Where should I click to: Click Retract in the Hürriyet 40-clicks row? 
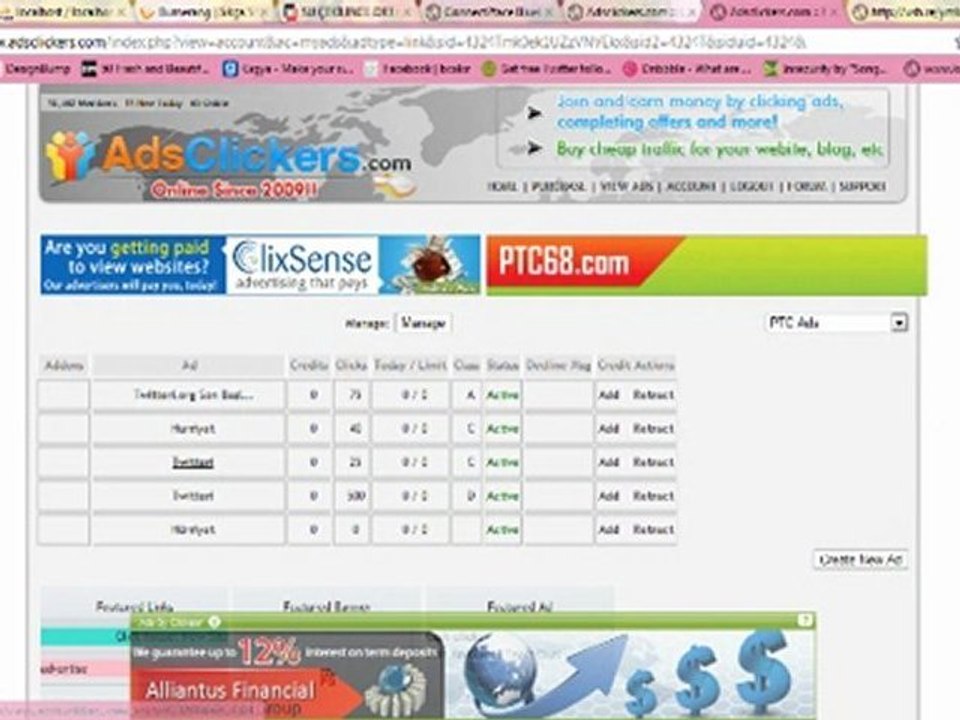click(x=653, y=429)
